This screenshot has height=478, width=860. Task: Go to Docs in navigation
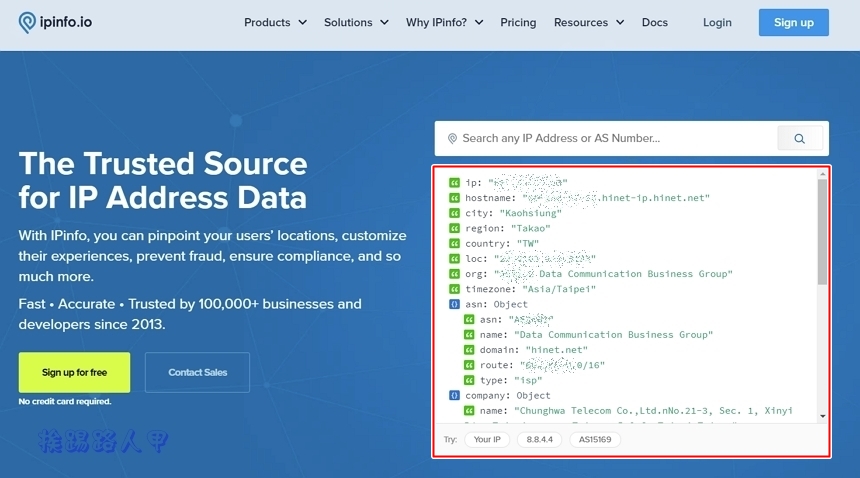(655, 22)
